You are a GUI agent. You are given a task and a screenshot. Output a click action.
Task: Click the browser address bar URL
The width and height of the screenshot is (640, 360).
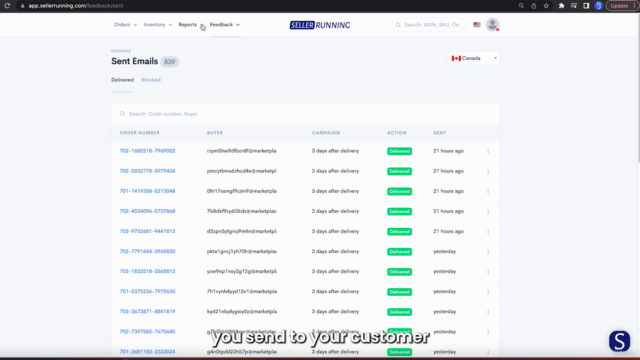76,6
